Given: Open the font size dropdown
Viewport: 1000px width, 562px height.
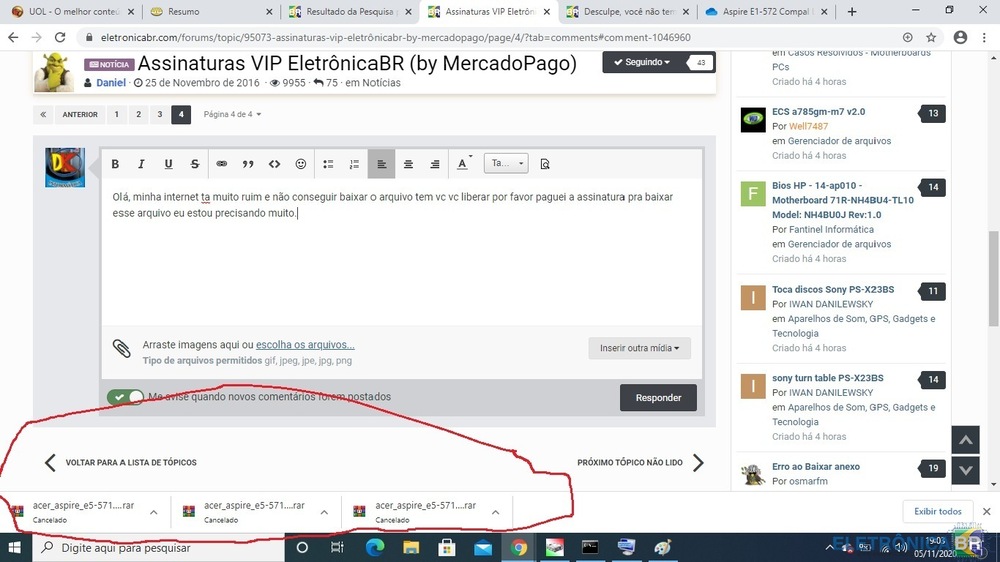Looking at the screenshot, I should 506,164.
